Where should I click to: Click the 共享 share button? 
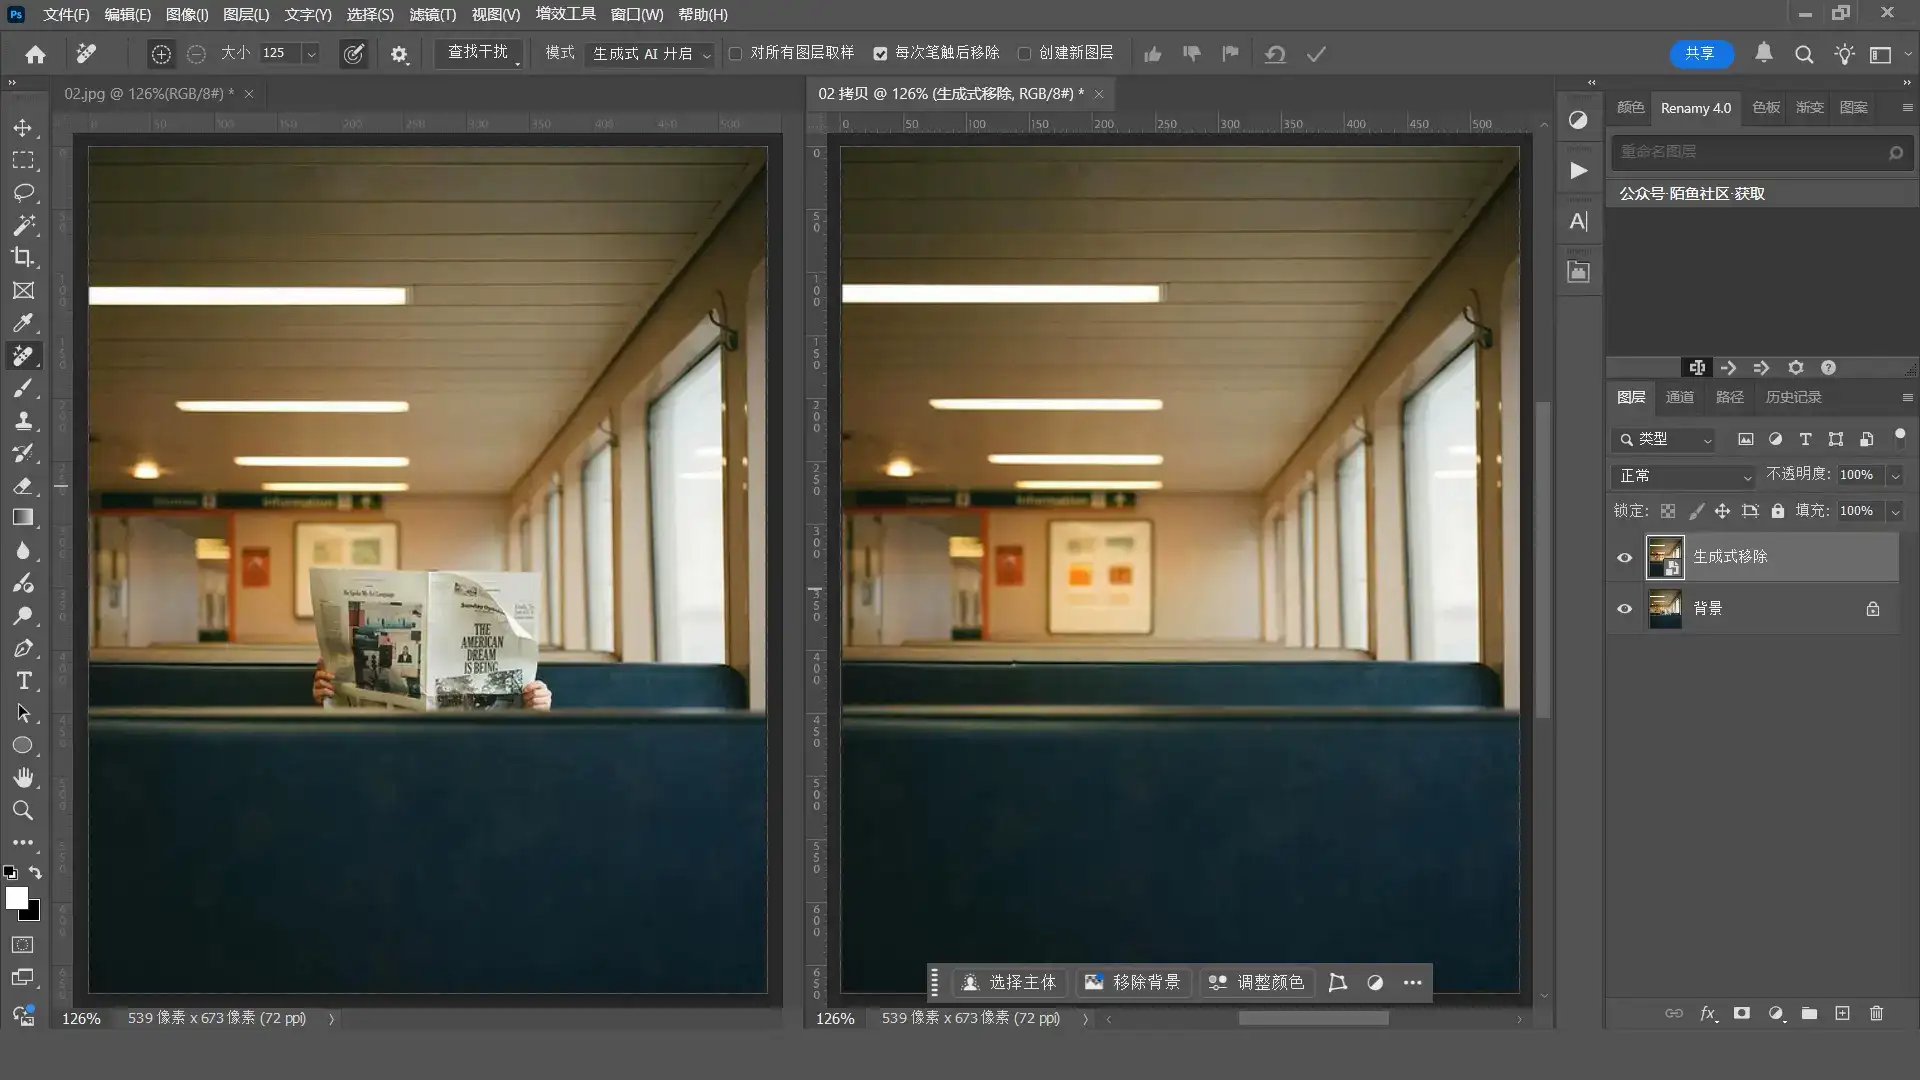pos(1700,54)
